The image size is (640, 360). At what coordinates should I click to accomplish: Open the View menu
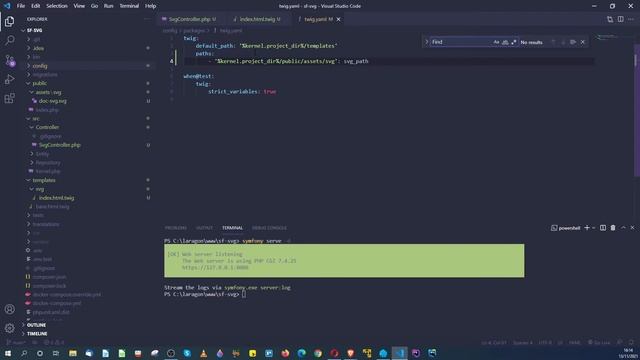(x=79, y=6)
